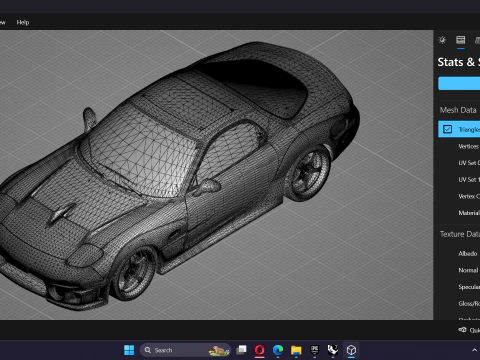The image size is (480, 360).
Task: Select the Vertex Colors mesh data row
Action: [469, 196]
